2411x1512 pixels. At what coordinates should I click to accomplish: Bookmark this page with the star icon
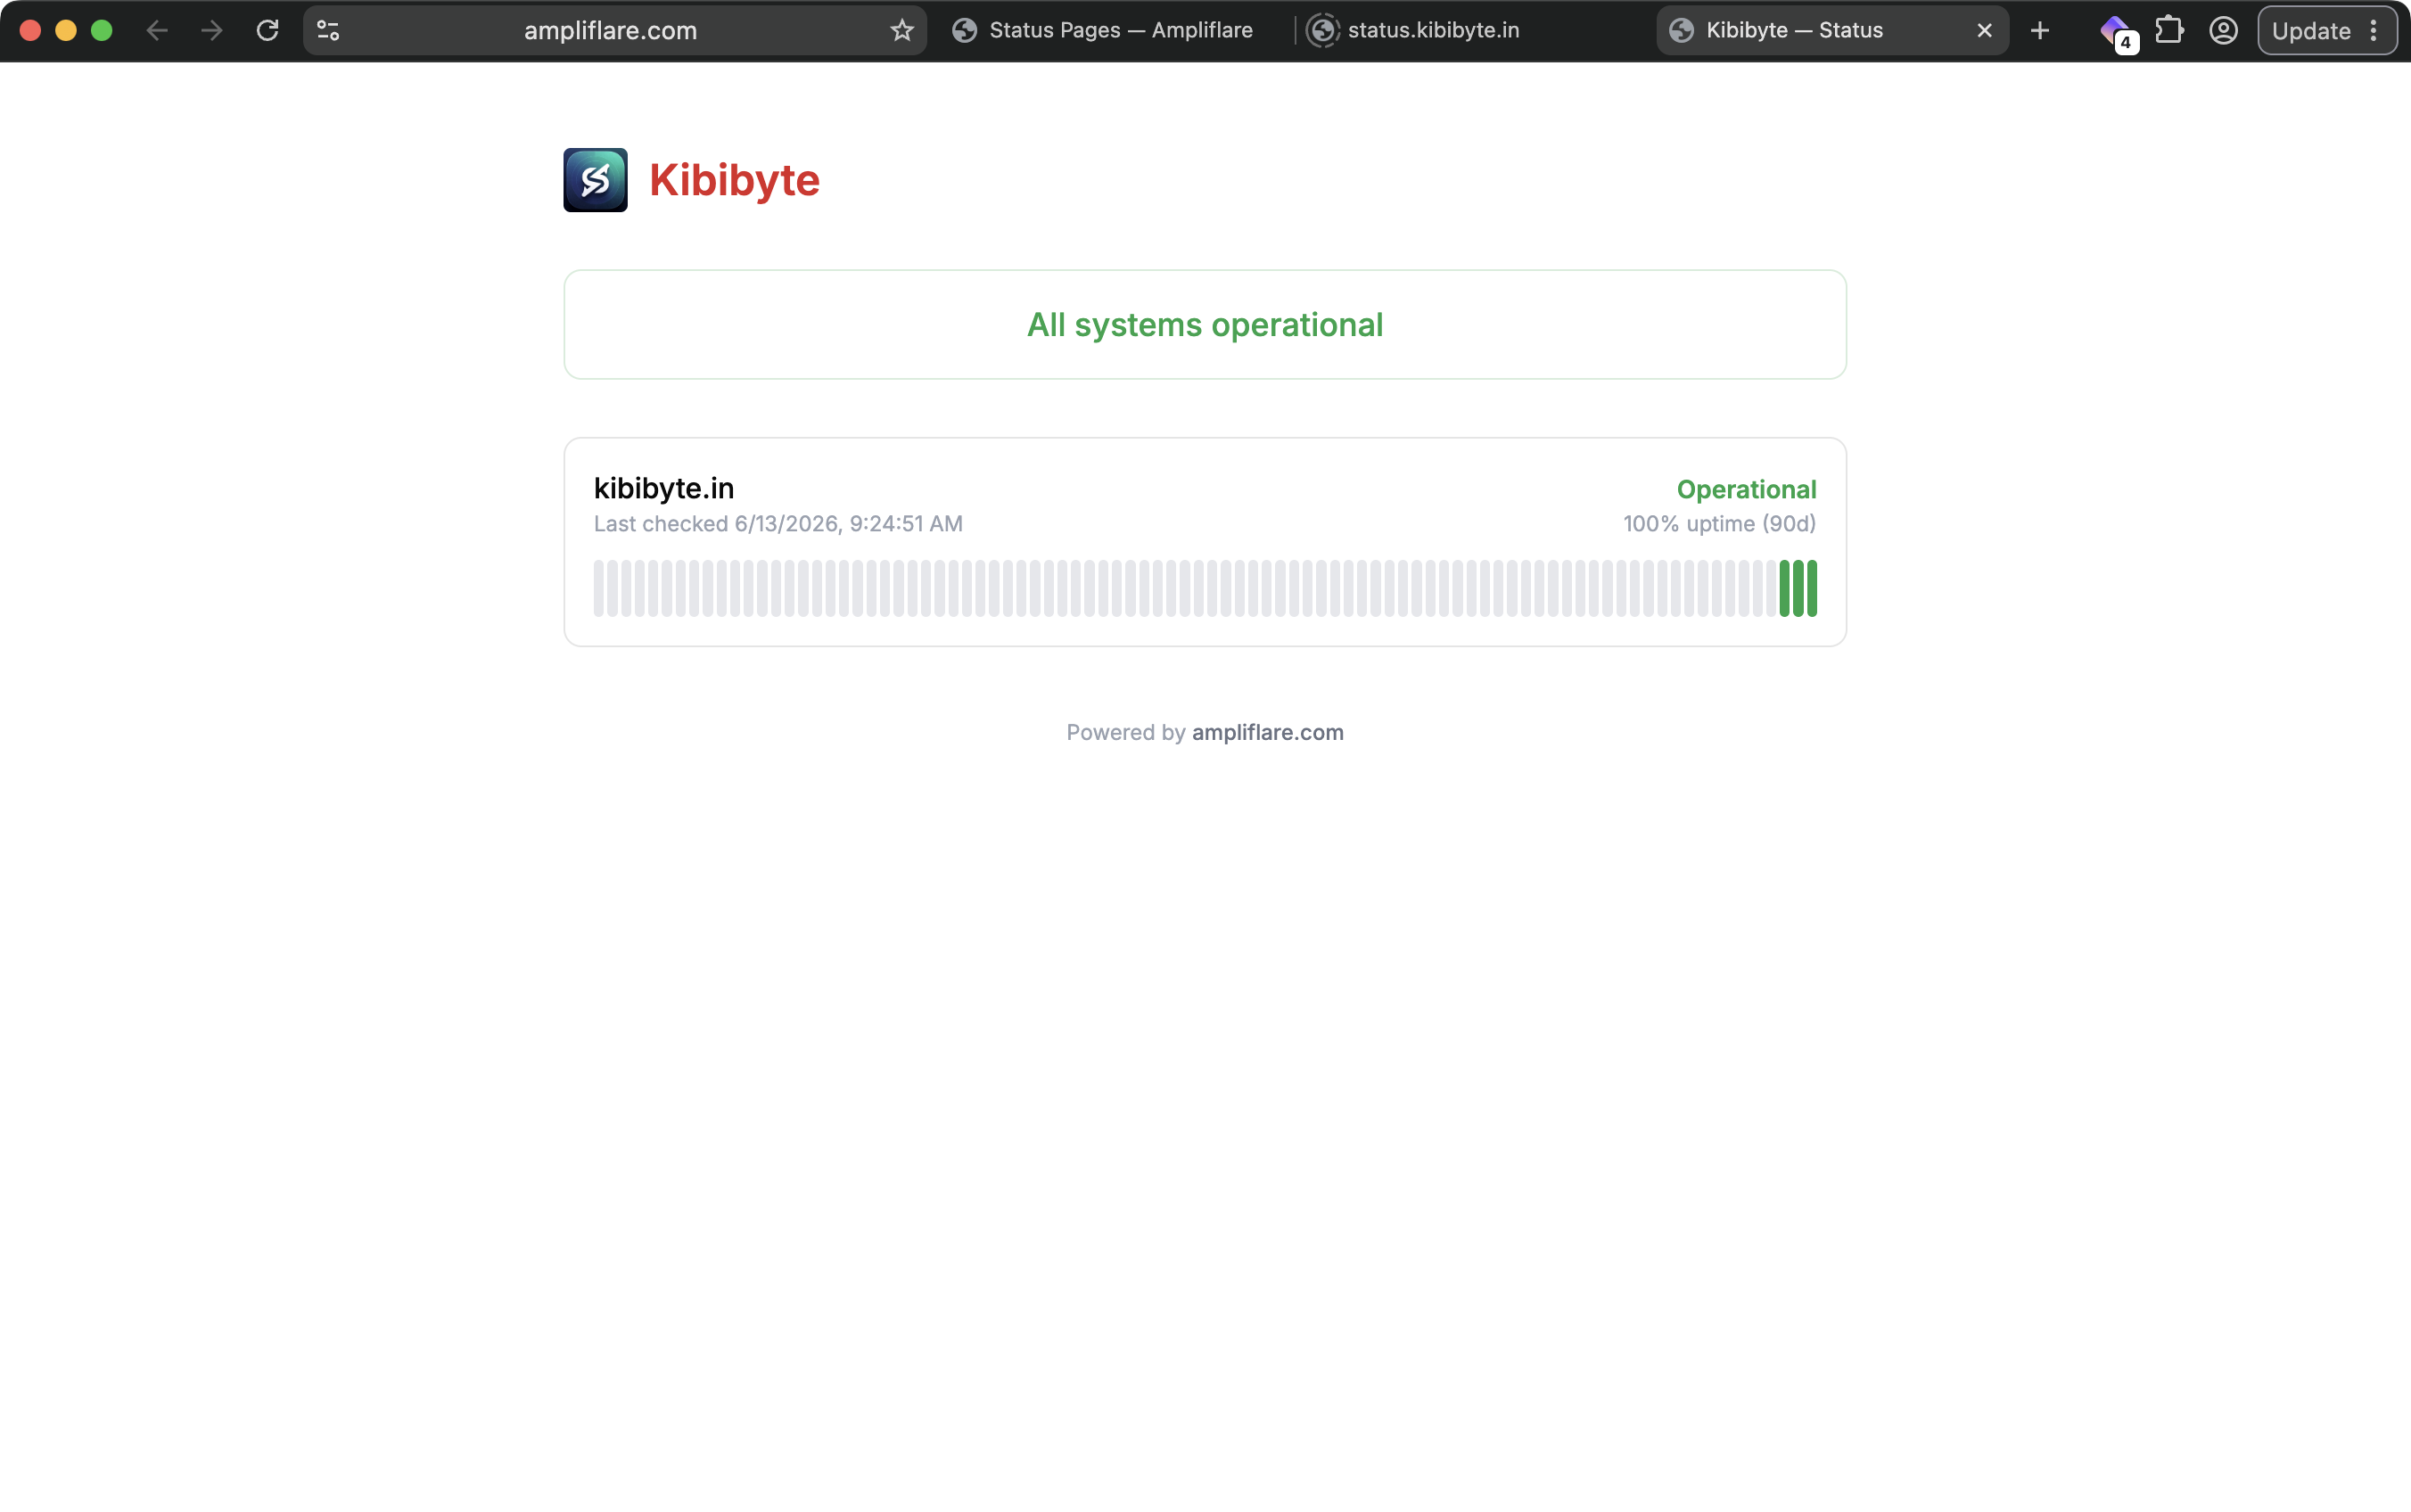point(902,30)
